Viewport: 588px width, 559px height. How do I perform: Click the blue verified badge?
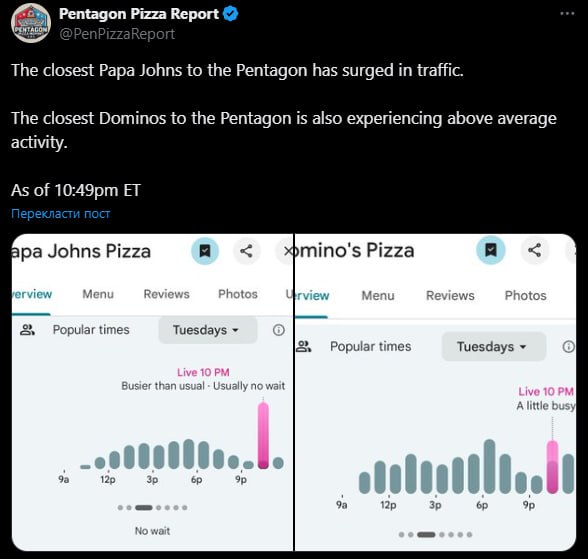click(230, 14)
